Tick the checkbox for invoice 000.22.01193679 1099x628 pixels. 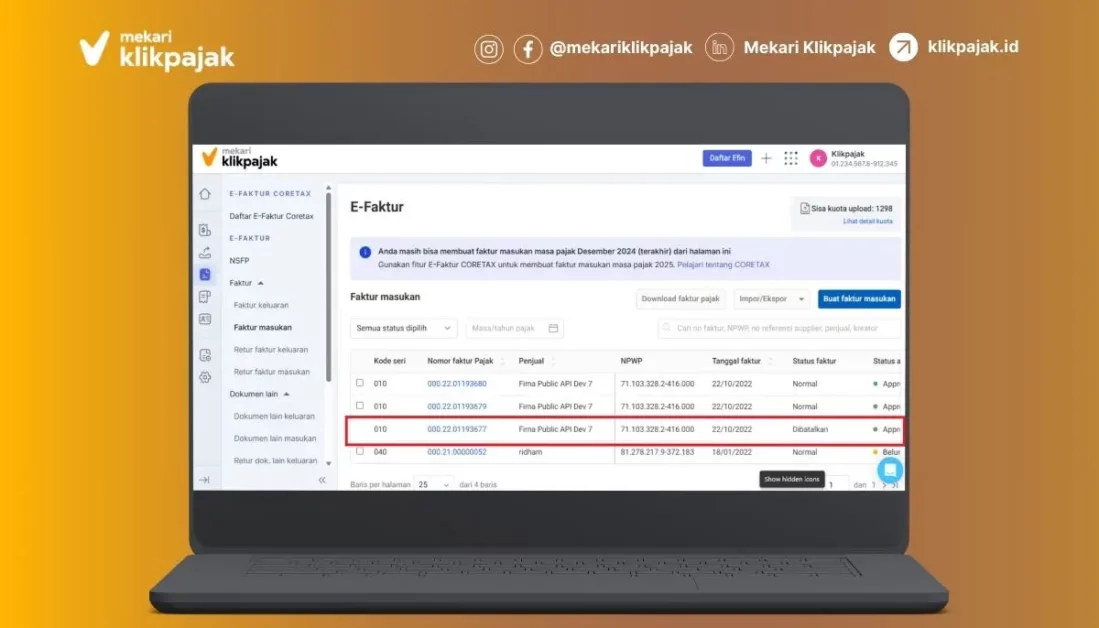pyautogui.click(x=360, y=406)
